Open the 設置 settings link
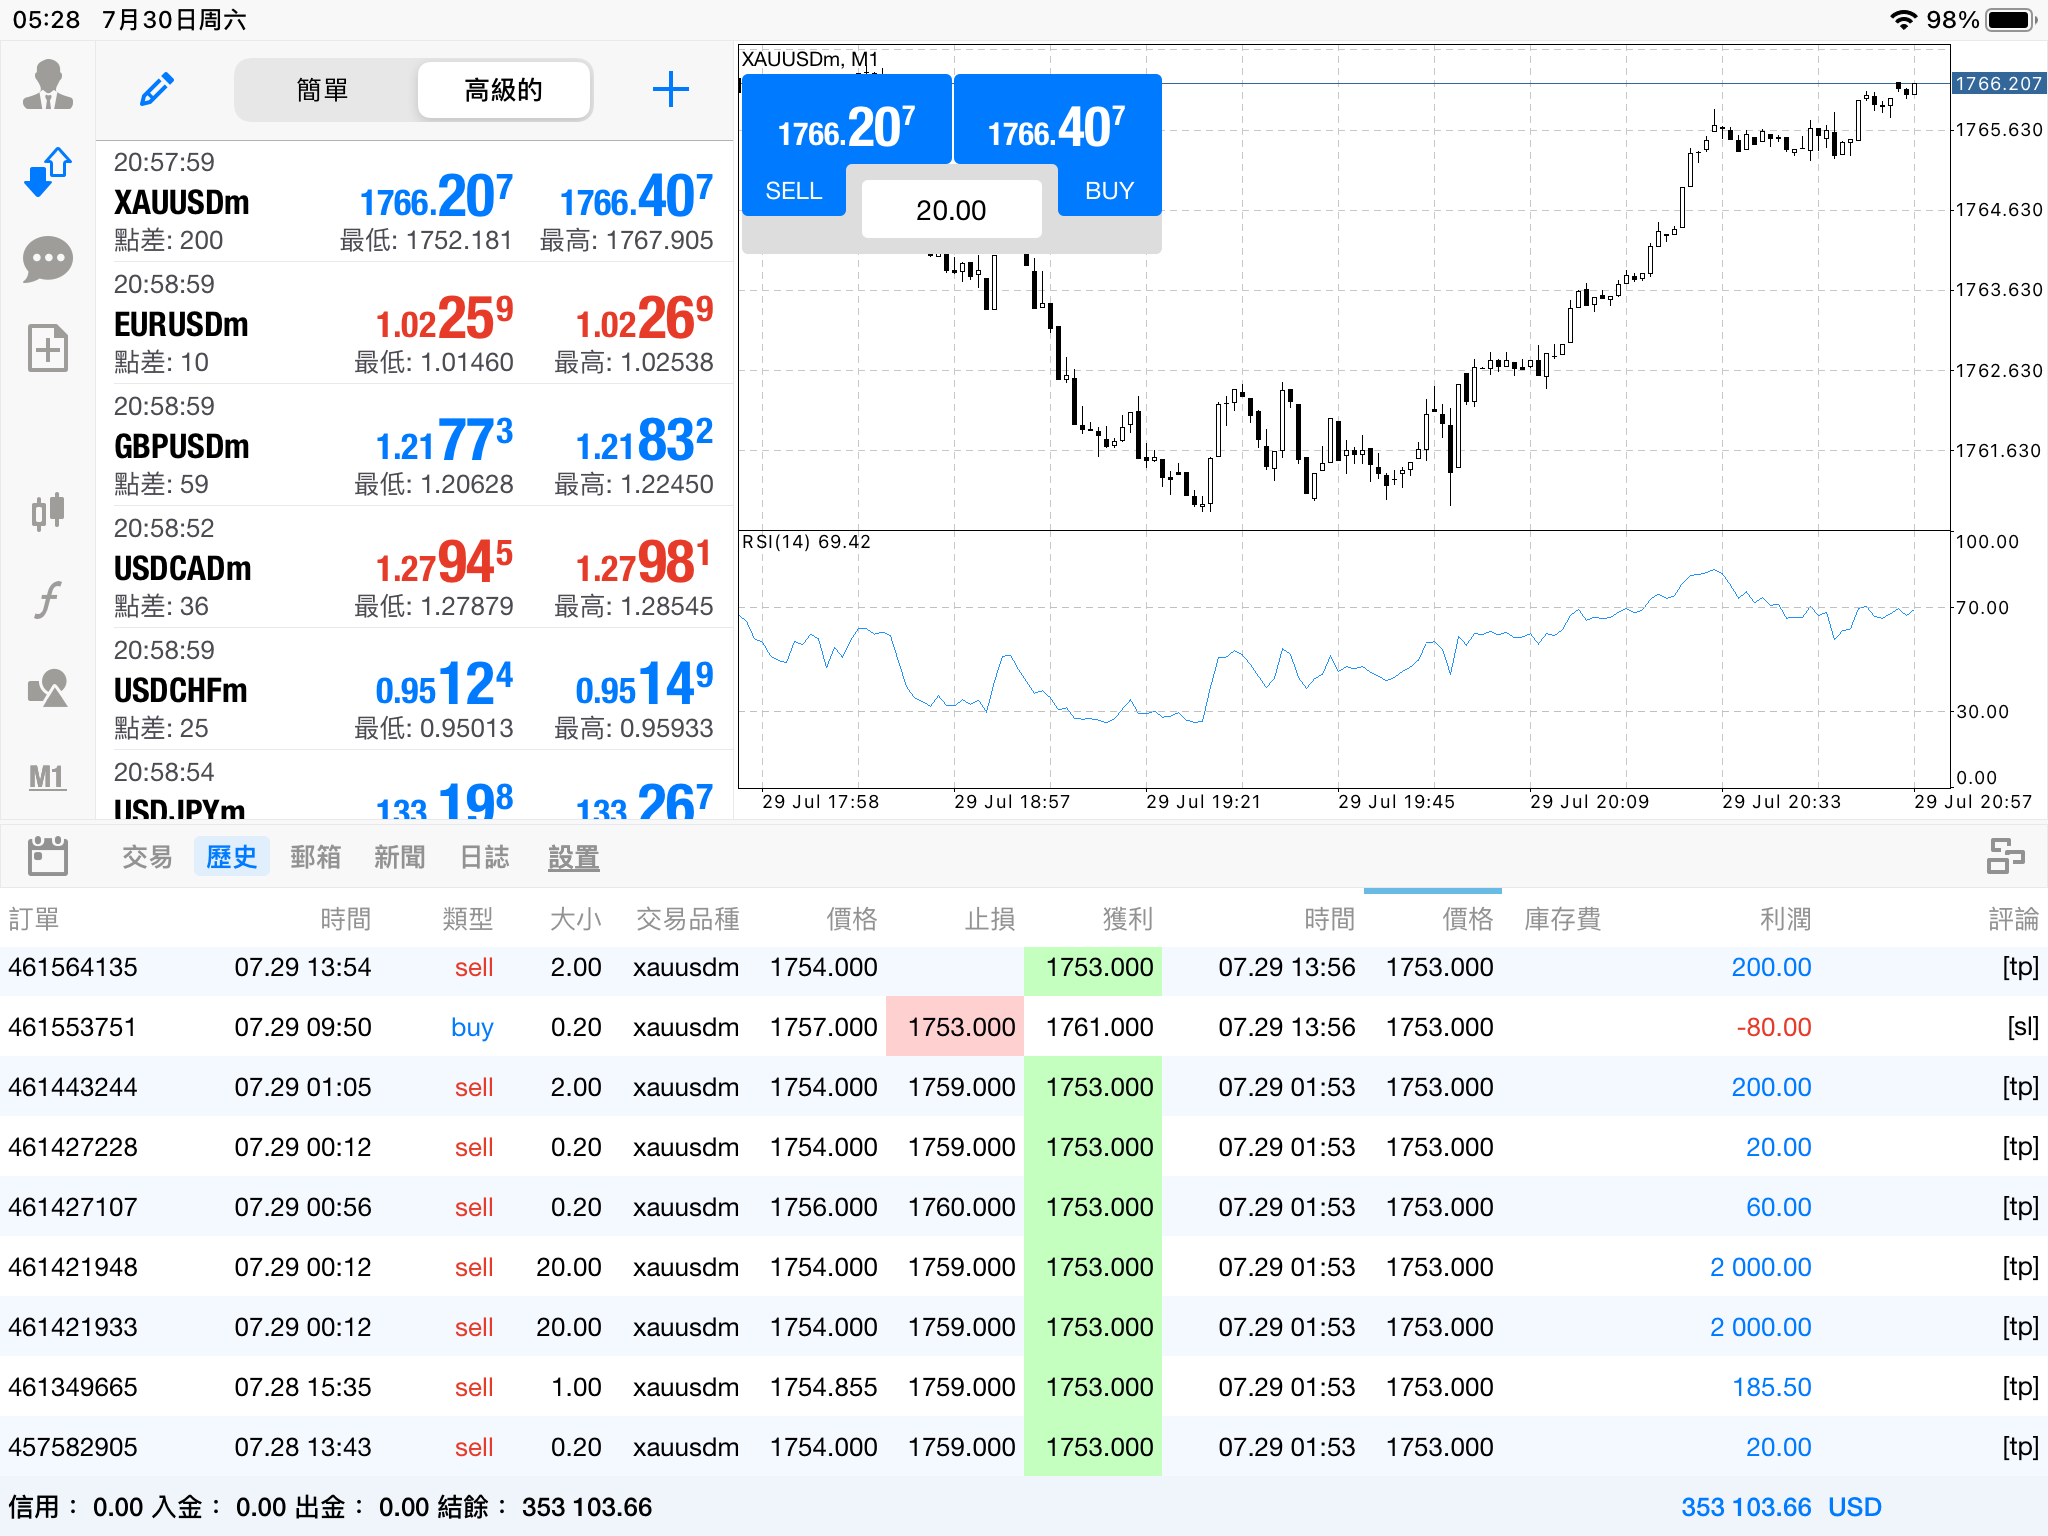Viewport: 2048px width, 1536px height. tap(573, 857)
